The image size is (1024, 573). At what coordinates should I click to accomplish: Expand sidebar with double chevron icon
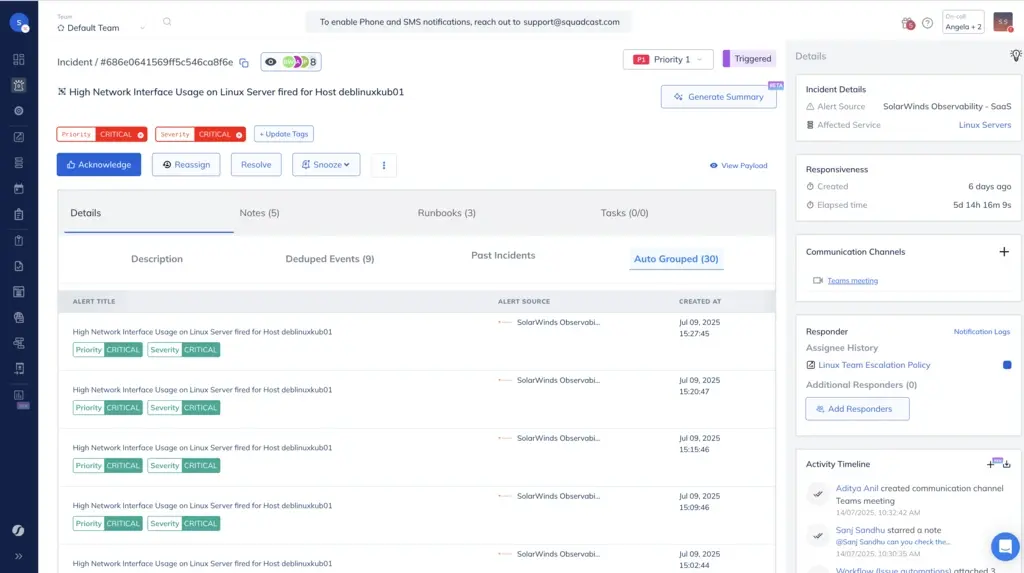click(x=19, y=556)
